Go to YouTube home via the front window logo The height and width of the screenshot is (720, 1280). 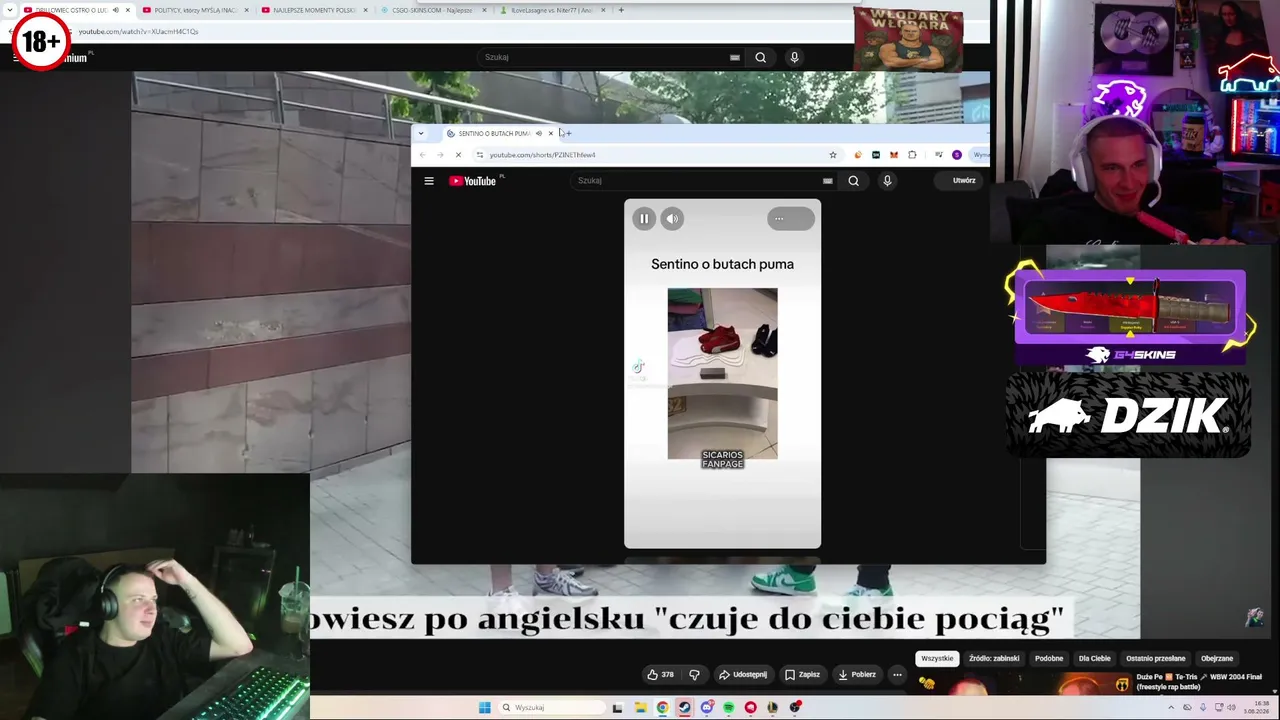[473, 181]
